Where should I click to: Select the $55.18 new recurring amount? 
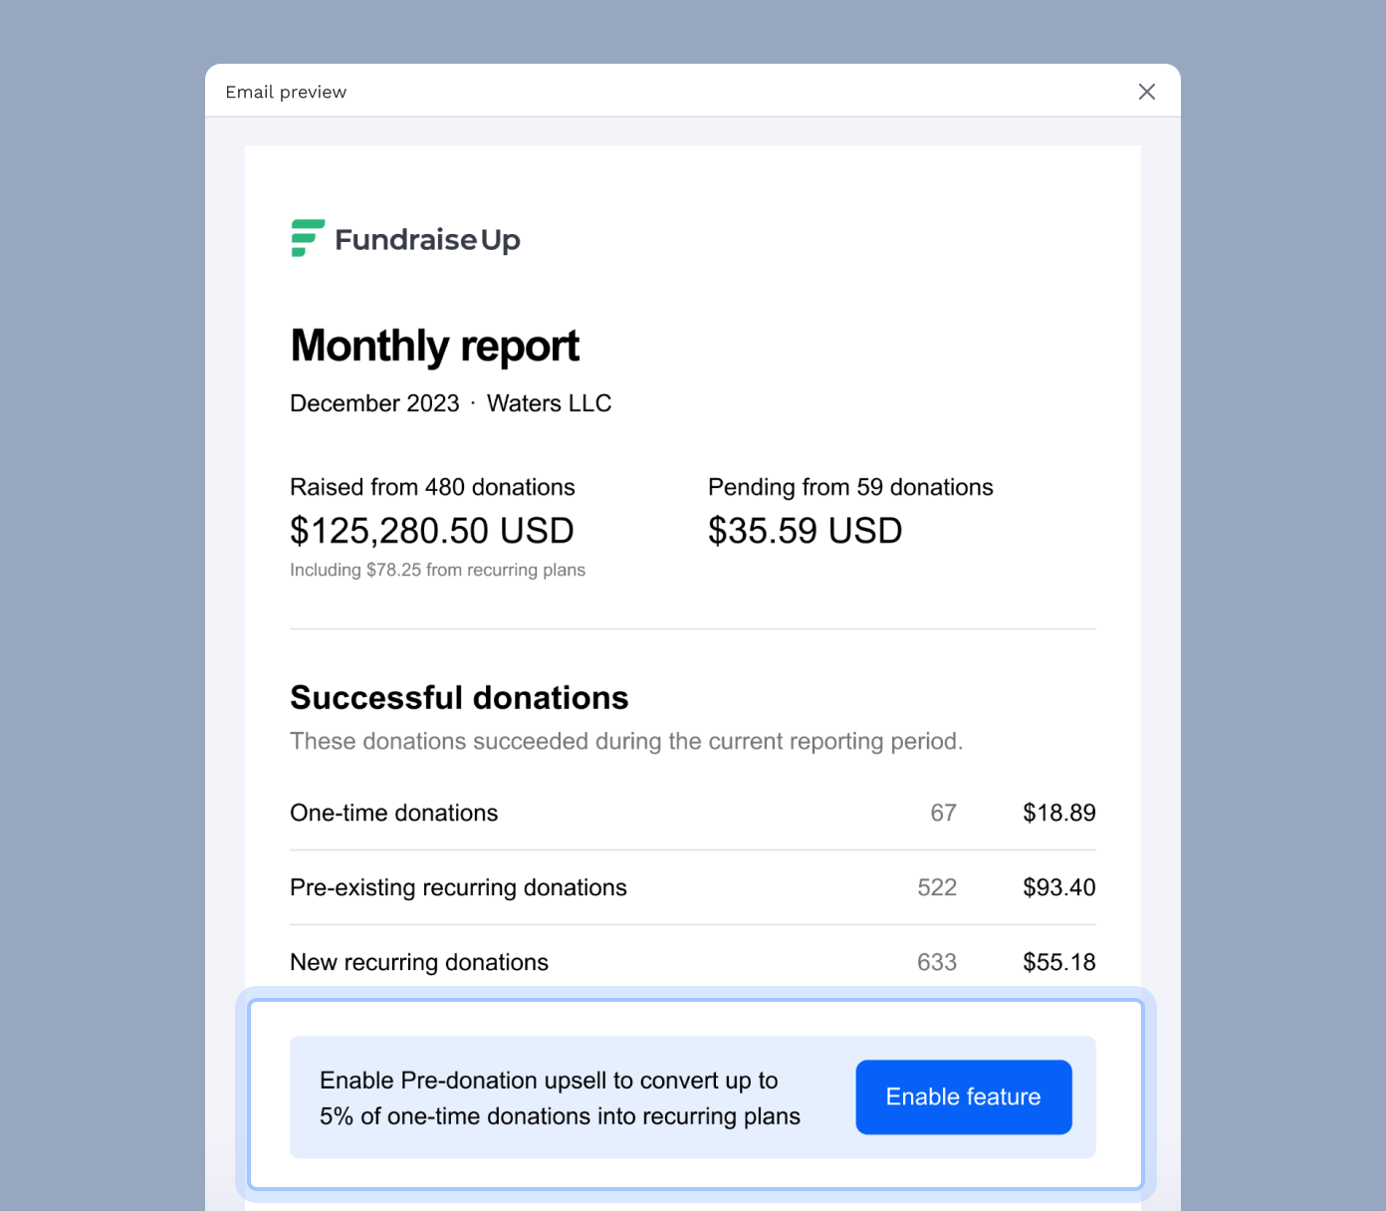pos(1058,962)
